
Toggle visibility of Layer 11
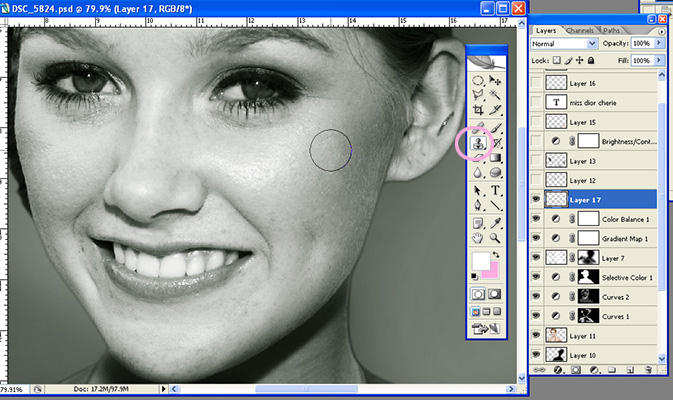(538, 335)
